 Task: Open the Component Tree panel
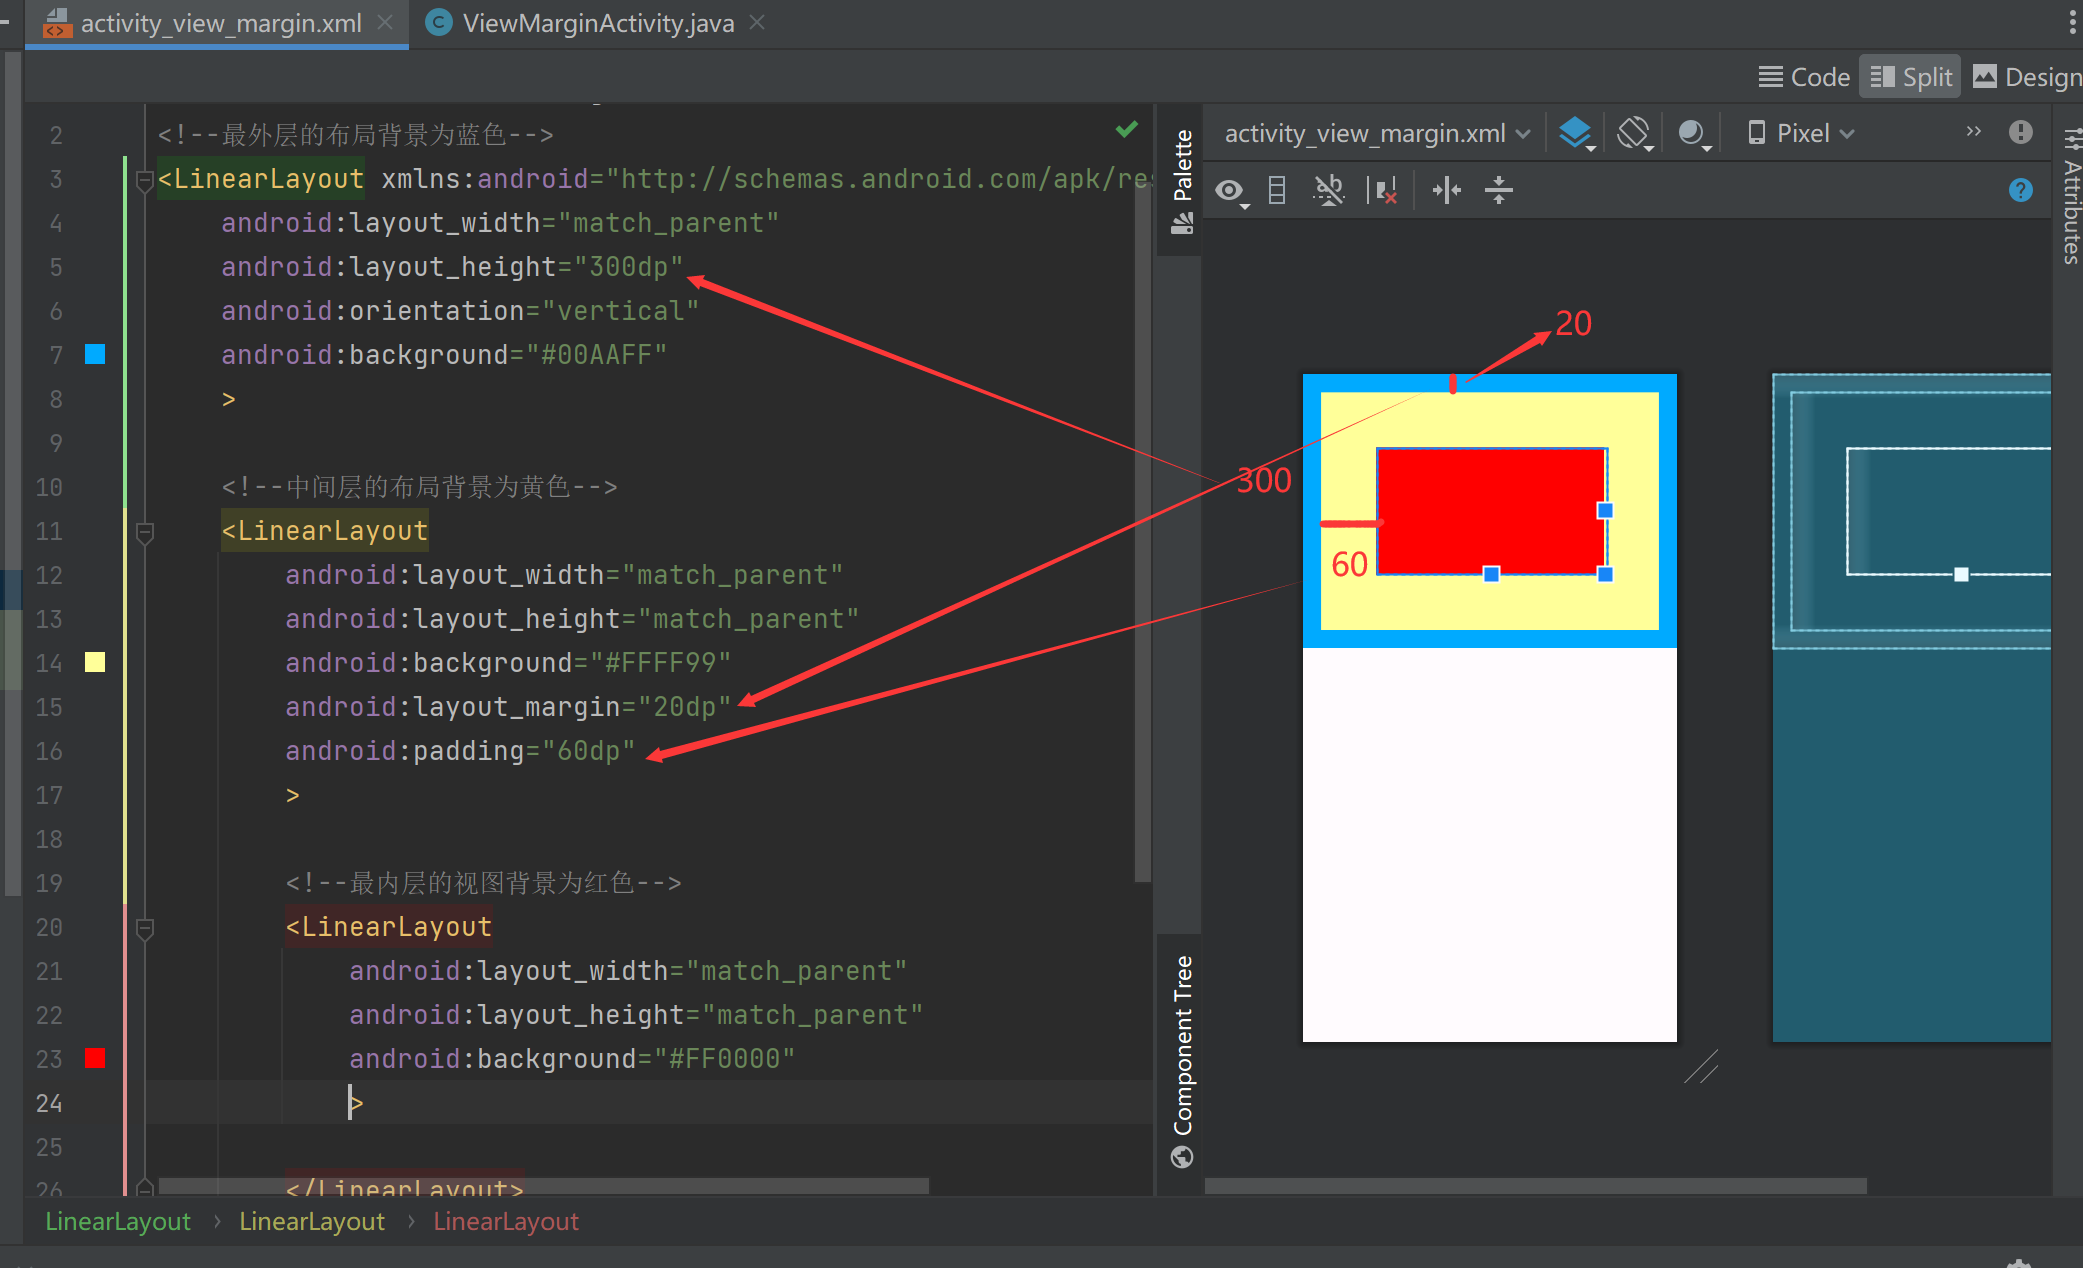coord(1182,1060)
